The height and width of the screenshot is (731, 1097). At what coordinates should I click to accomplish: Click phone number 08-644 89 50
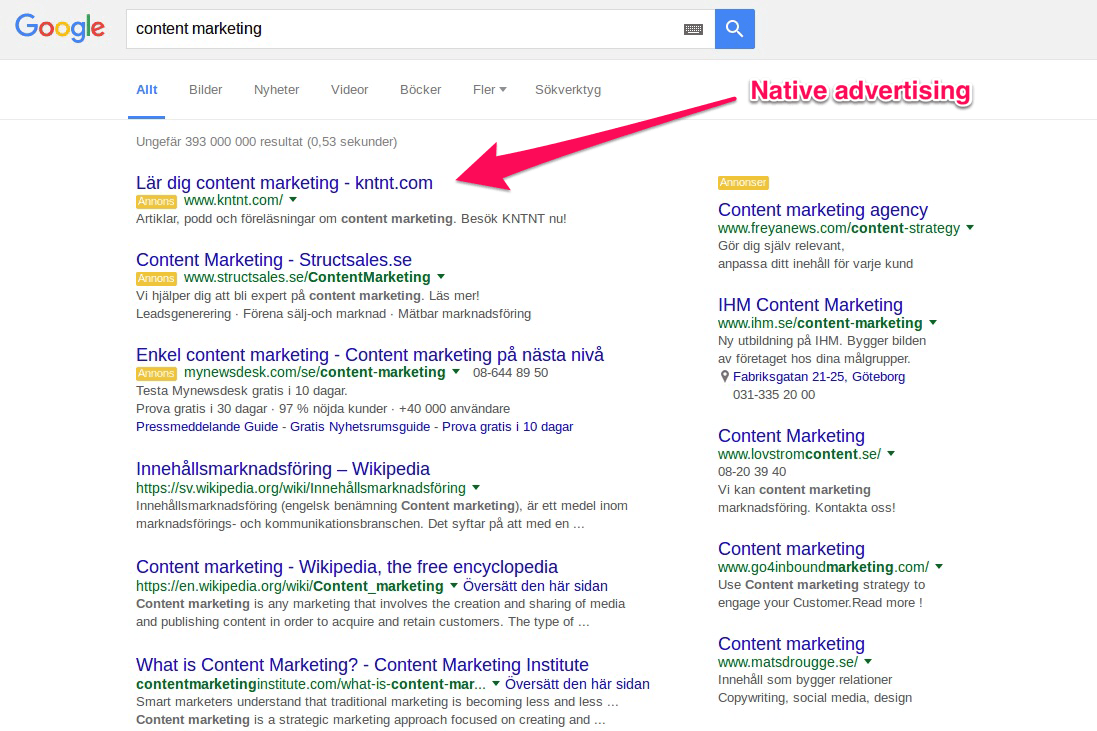[511, 373]
